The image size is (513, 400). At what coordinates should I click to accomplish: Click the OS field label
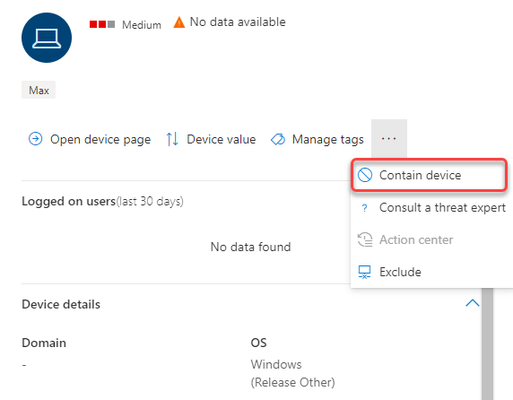tap(259, 343)
